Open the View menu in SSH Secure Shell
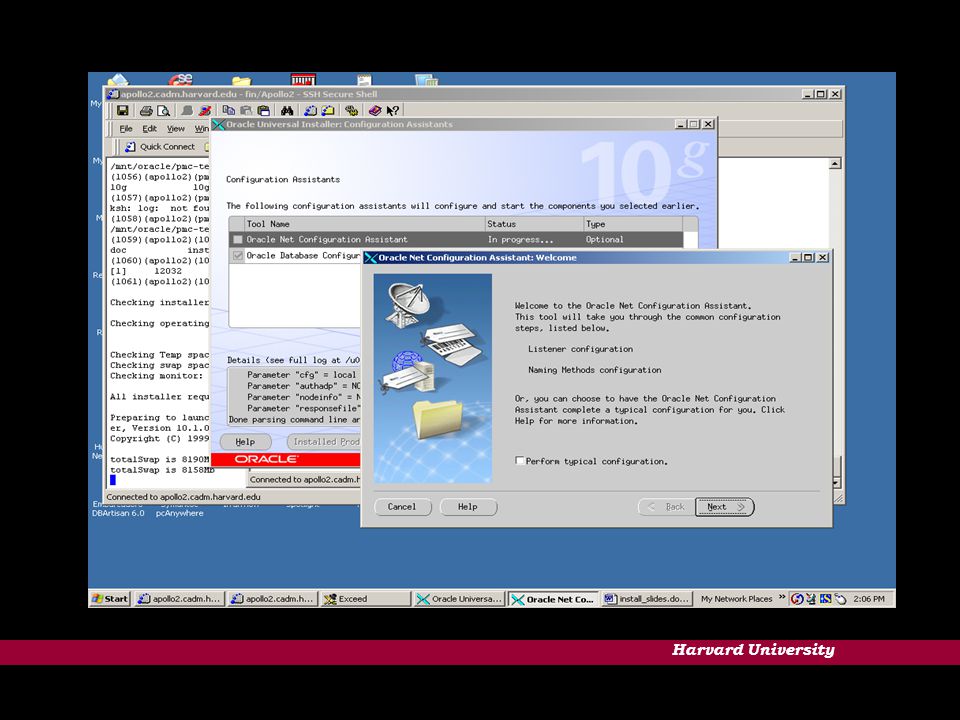The width and height of the screenshot is (960, 720). coord(176,129)
